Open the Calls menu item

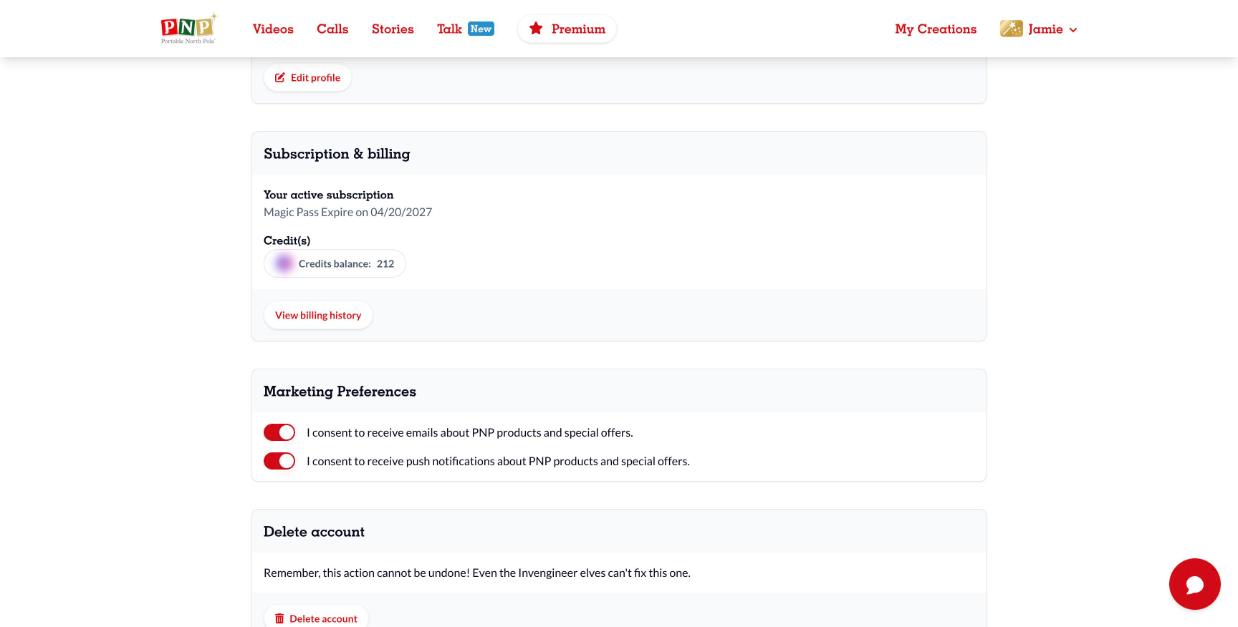333,29
